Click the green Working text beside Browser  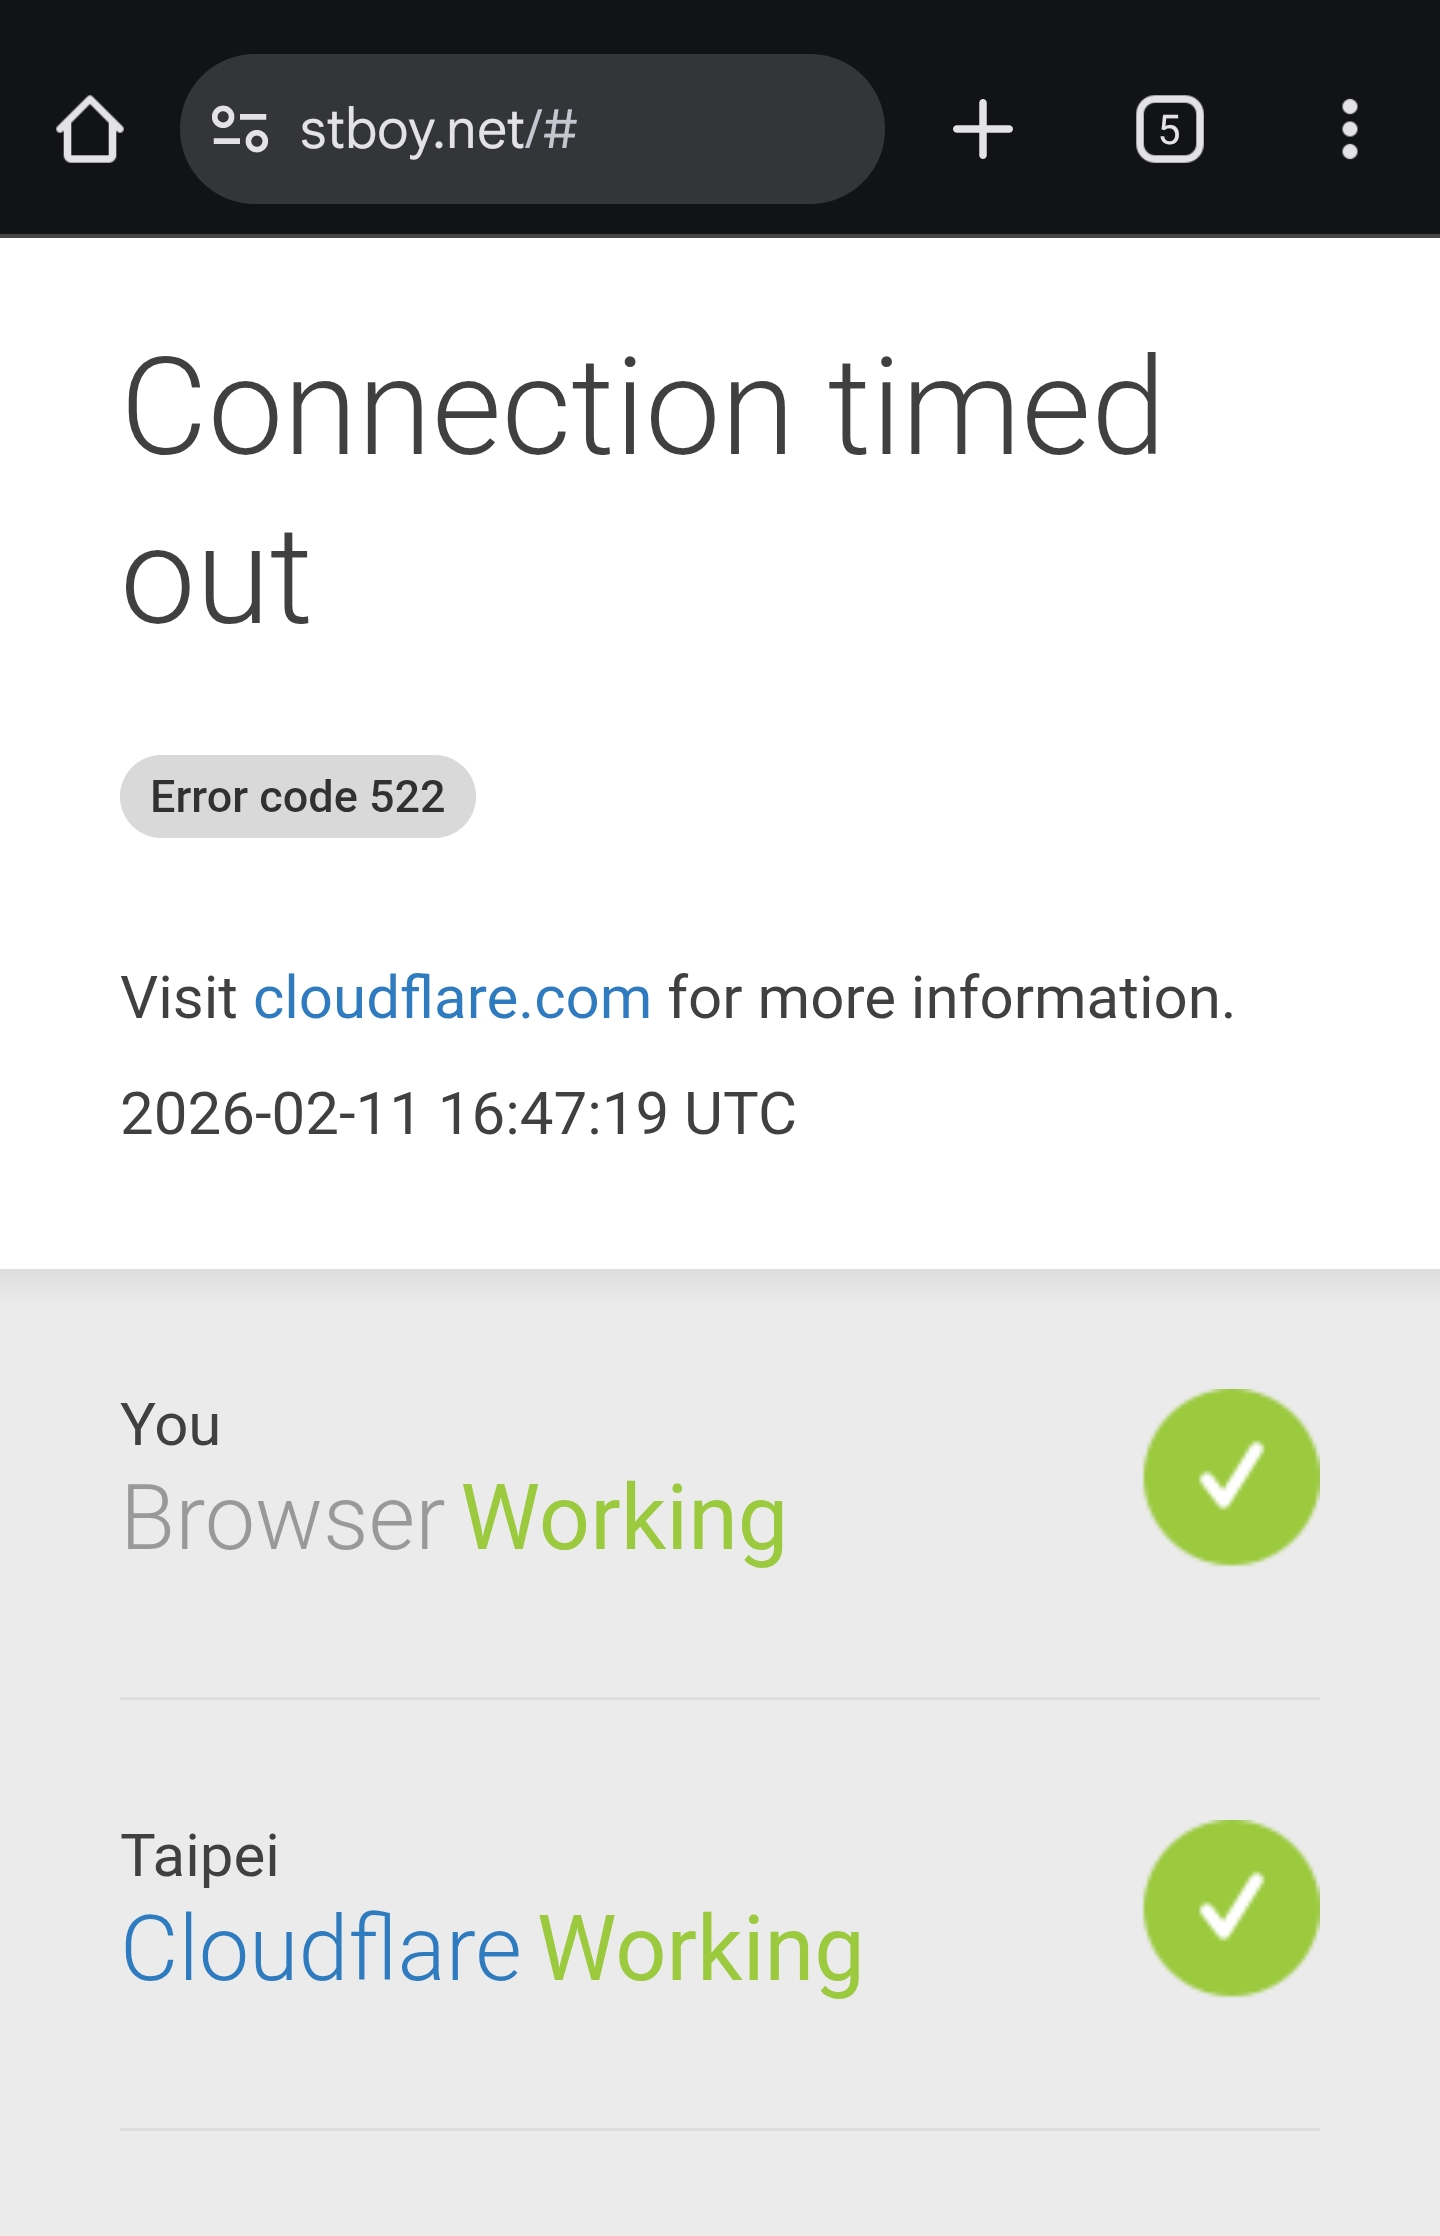tap(624, 1518)
